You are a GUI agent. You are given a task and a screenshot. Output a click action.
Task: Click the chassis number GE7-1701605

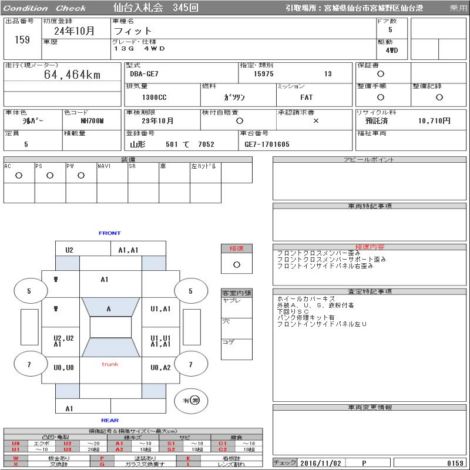click(267, 144)
